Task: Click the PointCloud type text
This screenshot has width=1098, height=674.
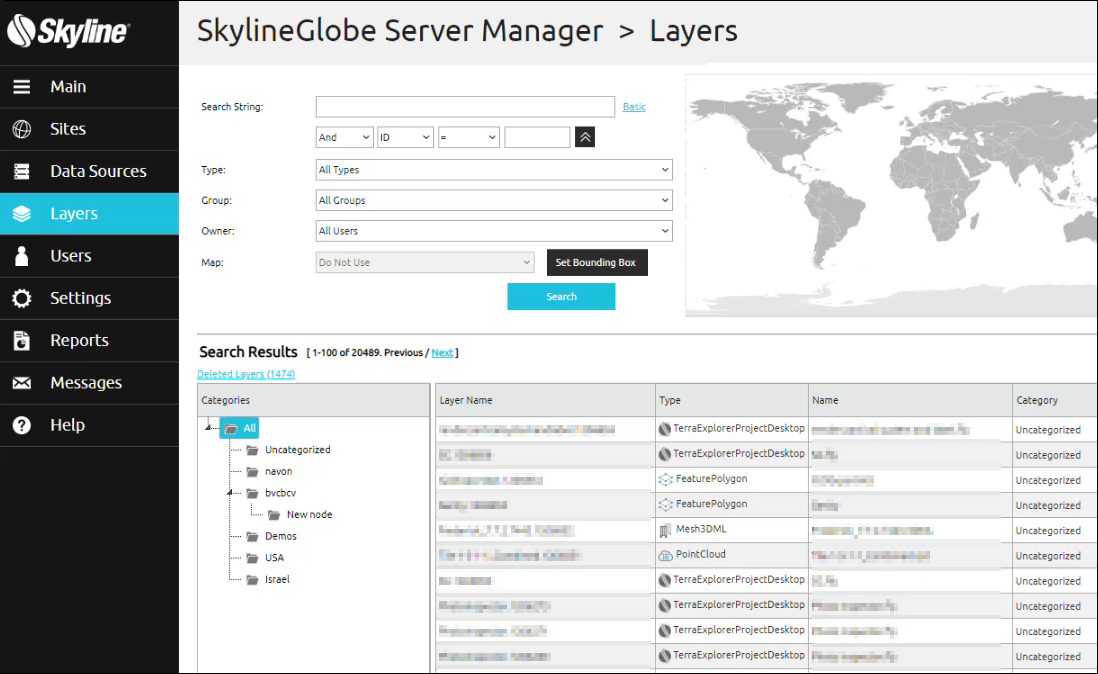Action: tap(700, 554)
